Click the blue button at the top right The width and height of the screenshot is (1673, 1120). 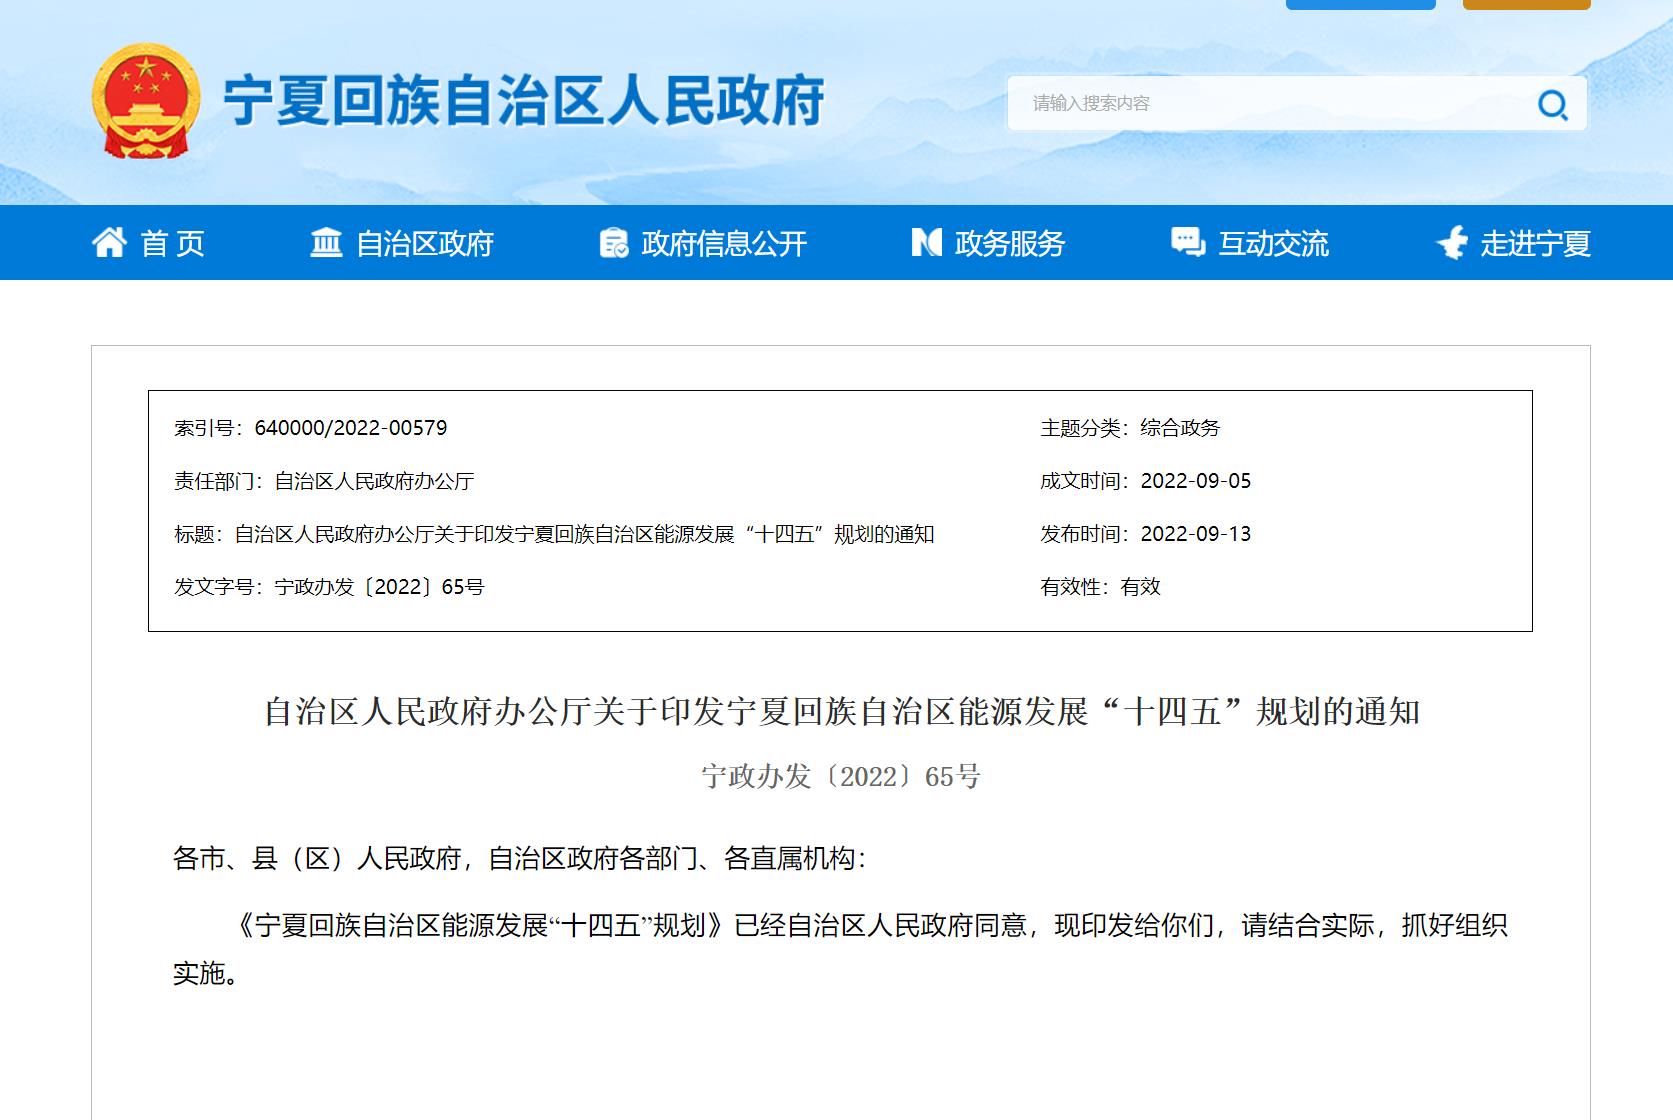coord(1361,3)
